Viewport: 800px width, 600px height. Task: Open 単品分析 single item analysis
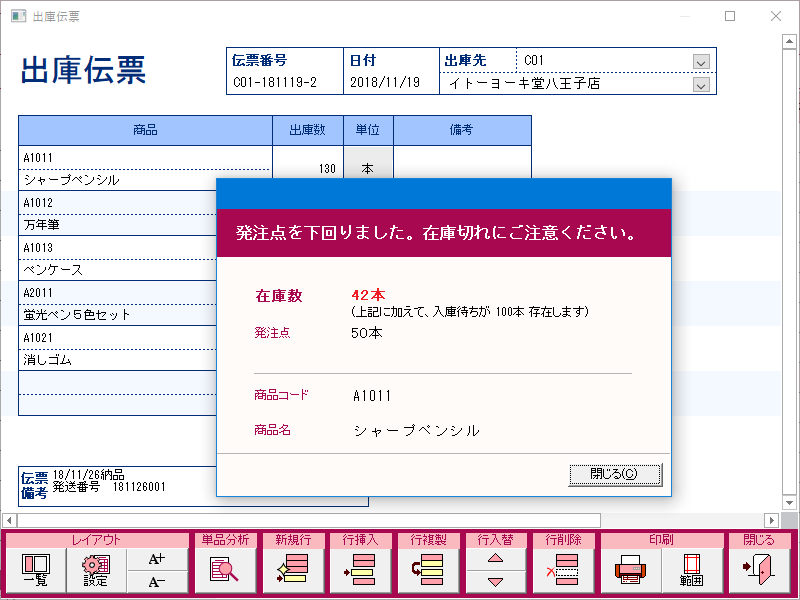pyautogui.click(x=224, y=570)
